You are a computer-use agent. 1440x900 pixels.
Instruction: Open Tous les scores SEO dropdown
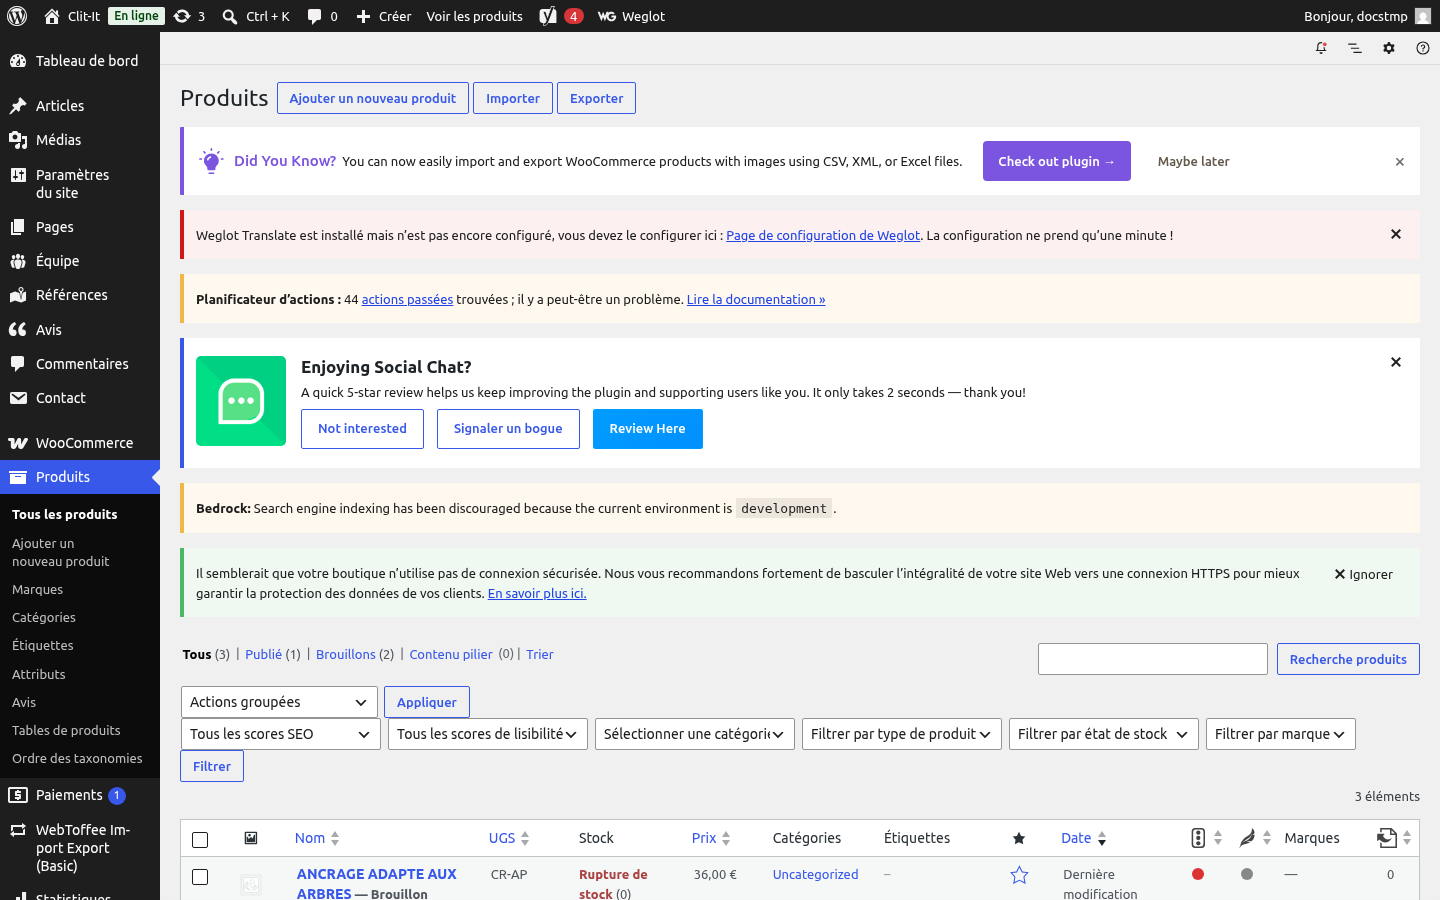click(281, 734)
